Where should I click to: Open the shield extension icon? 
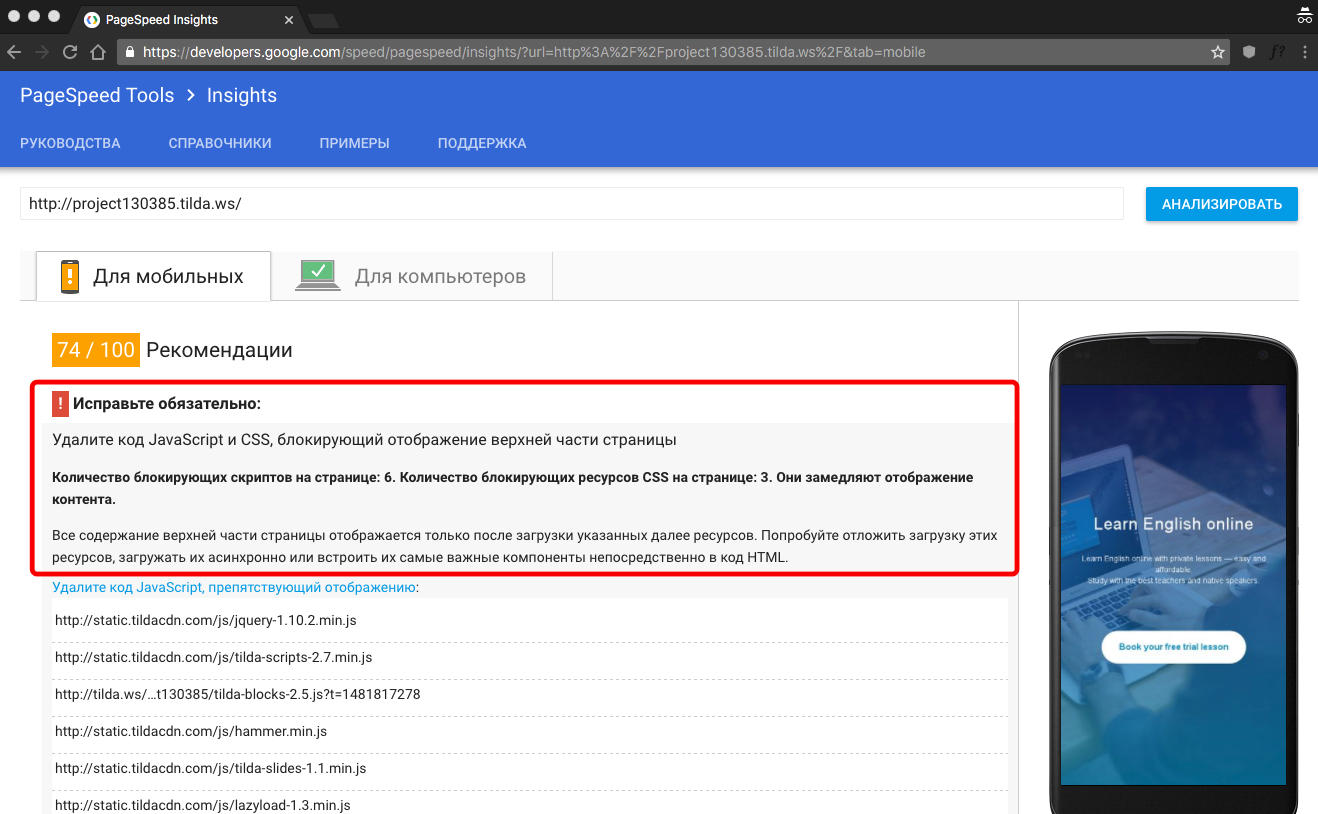click(1249, 52)
